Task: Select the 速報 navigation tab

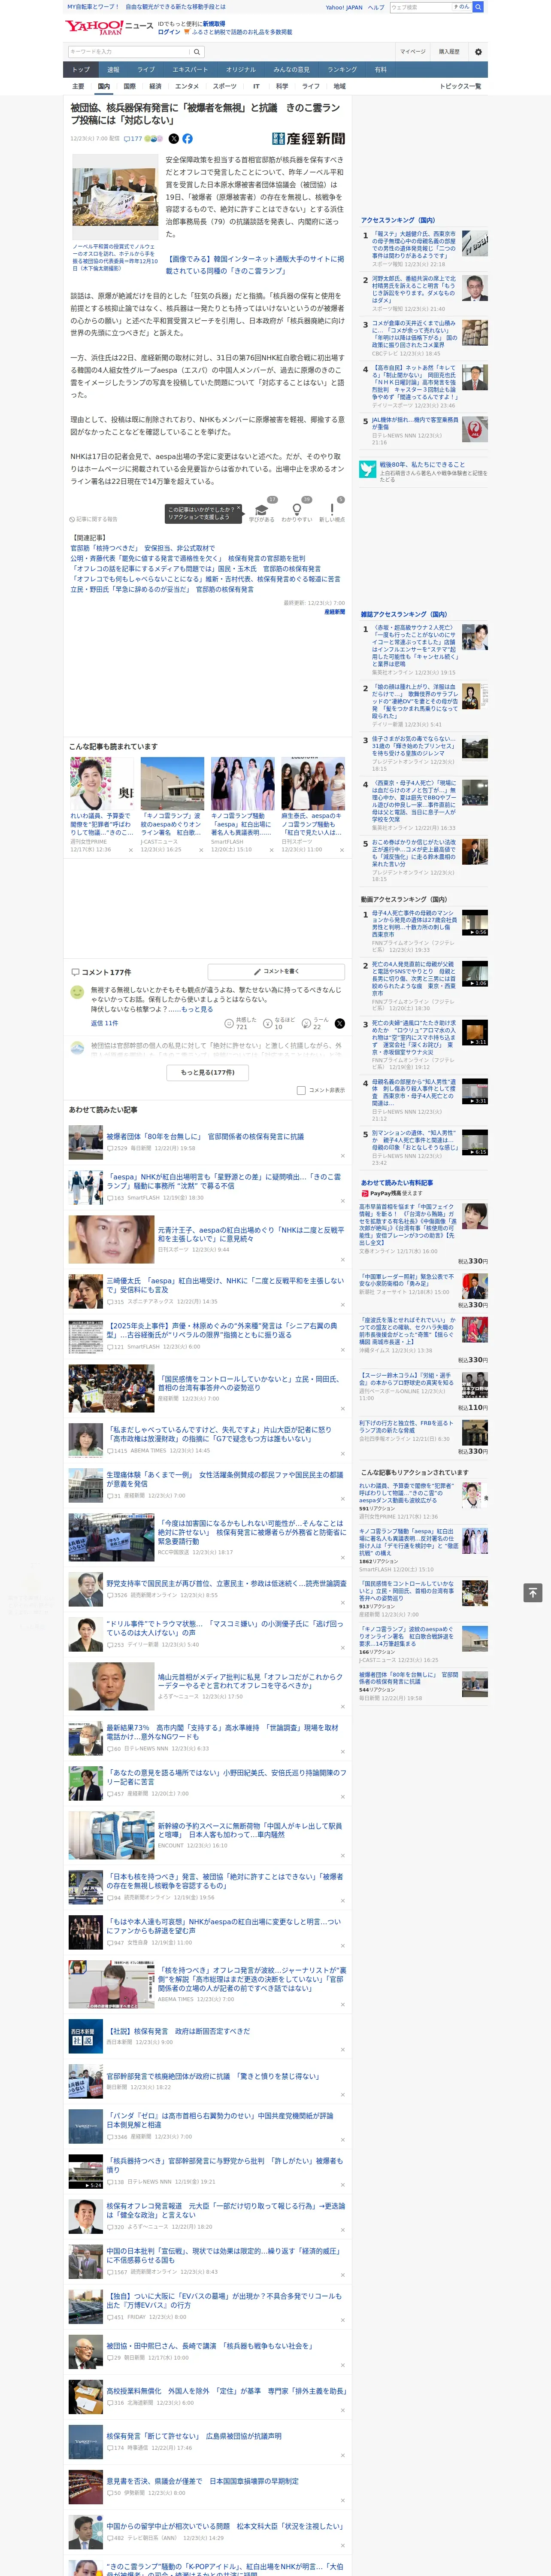Action: click(x=113, y=70)
